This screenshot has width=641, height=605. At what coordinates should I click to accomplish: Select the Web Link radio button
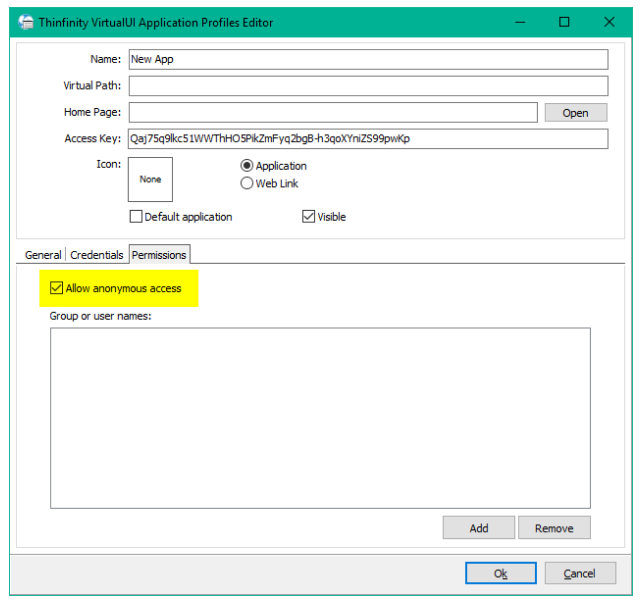(247, 183)
